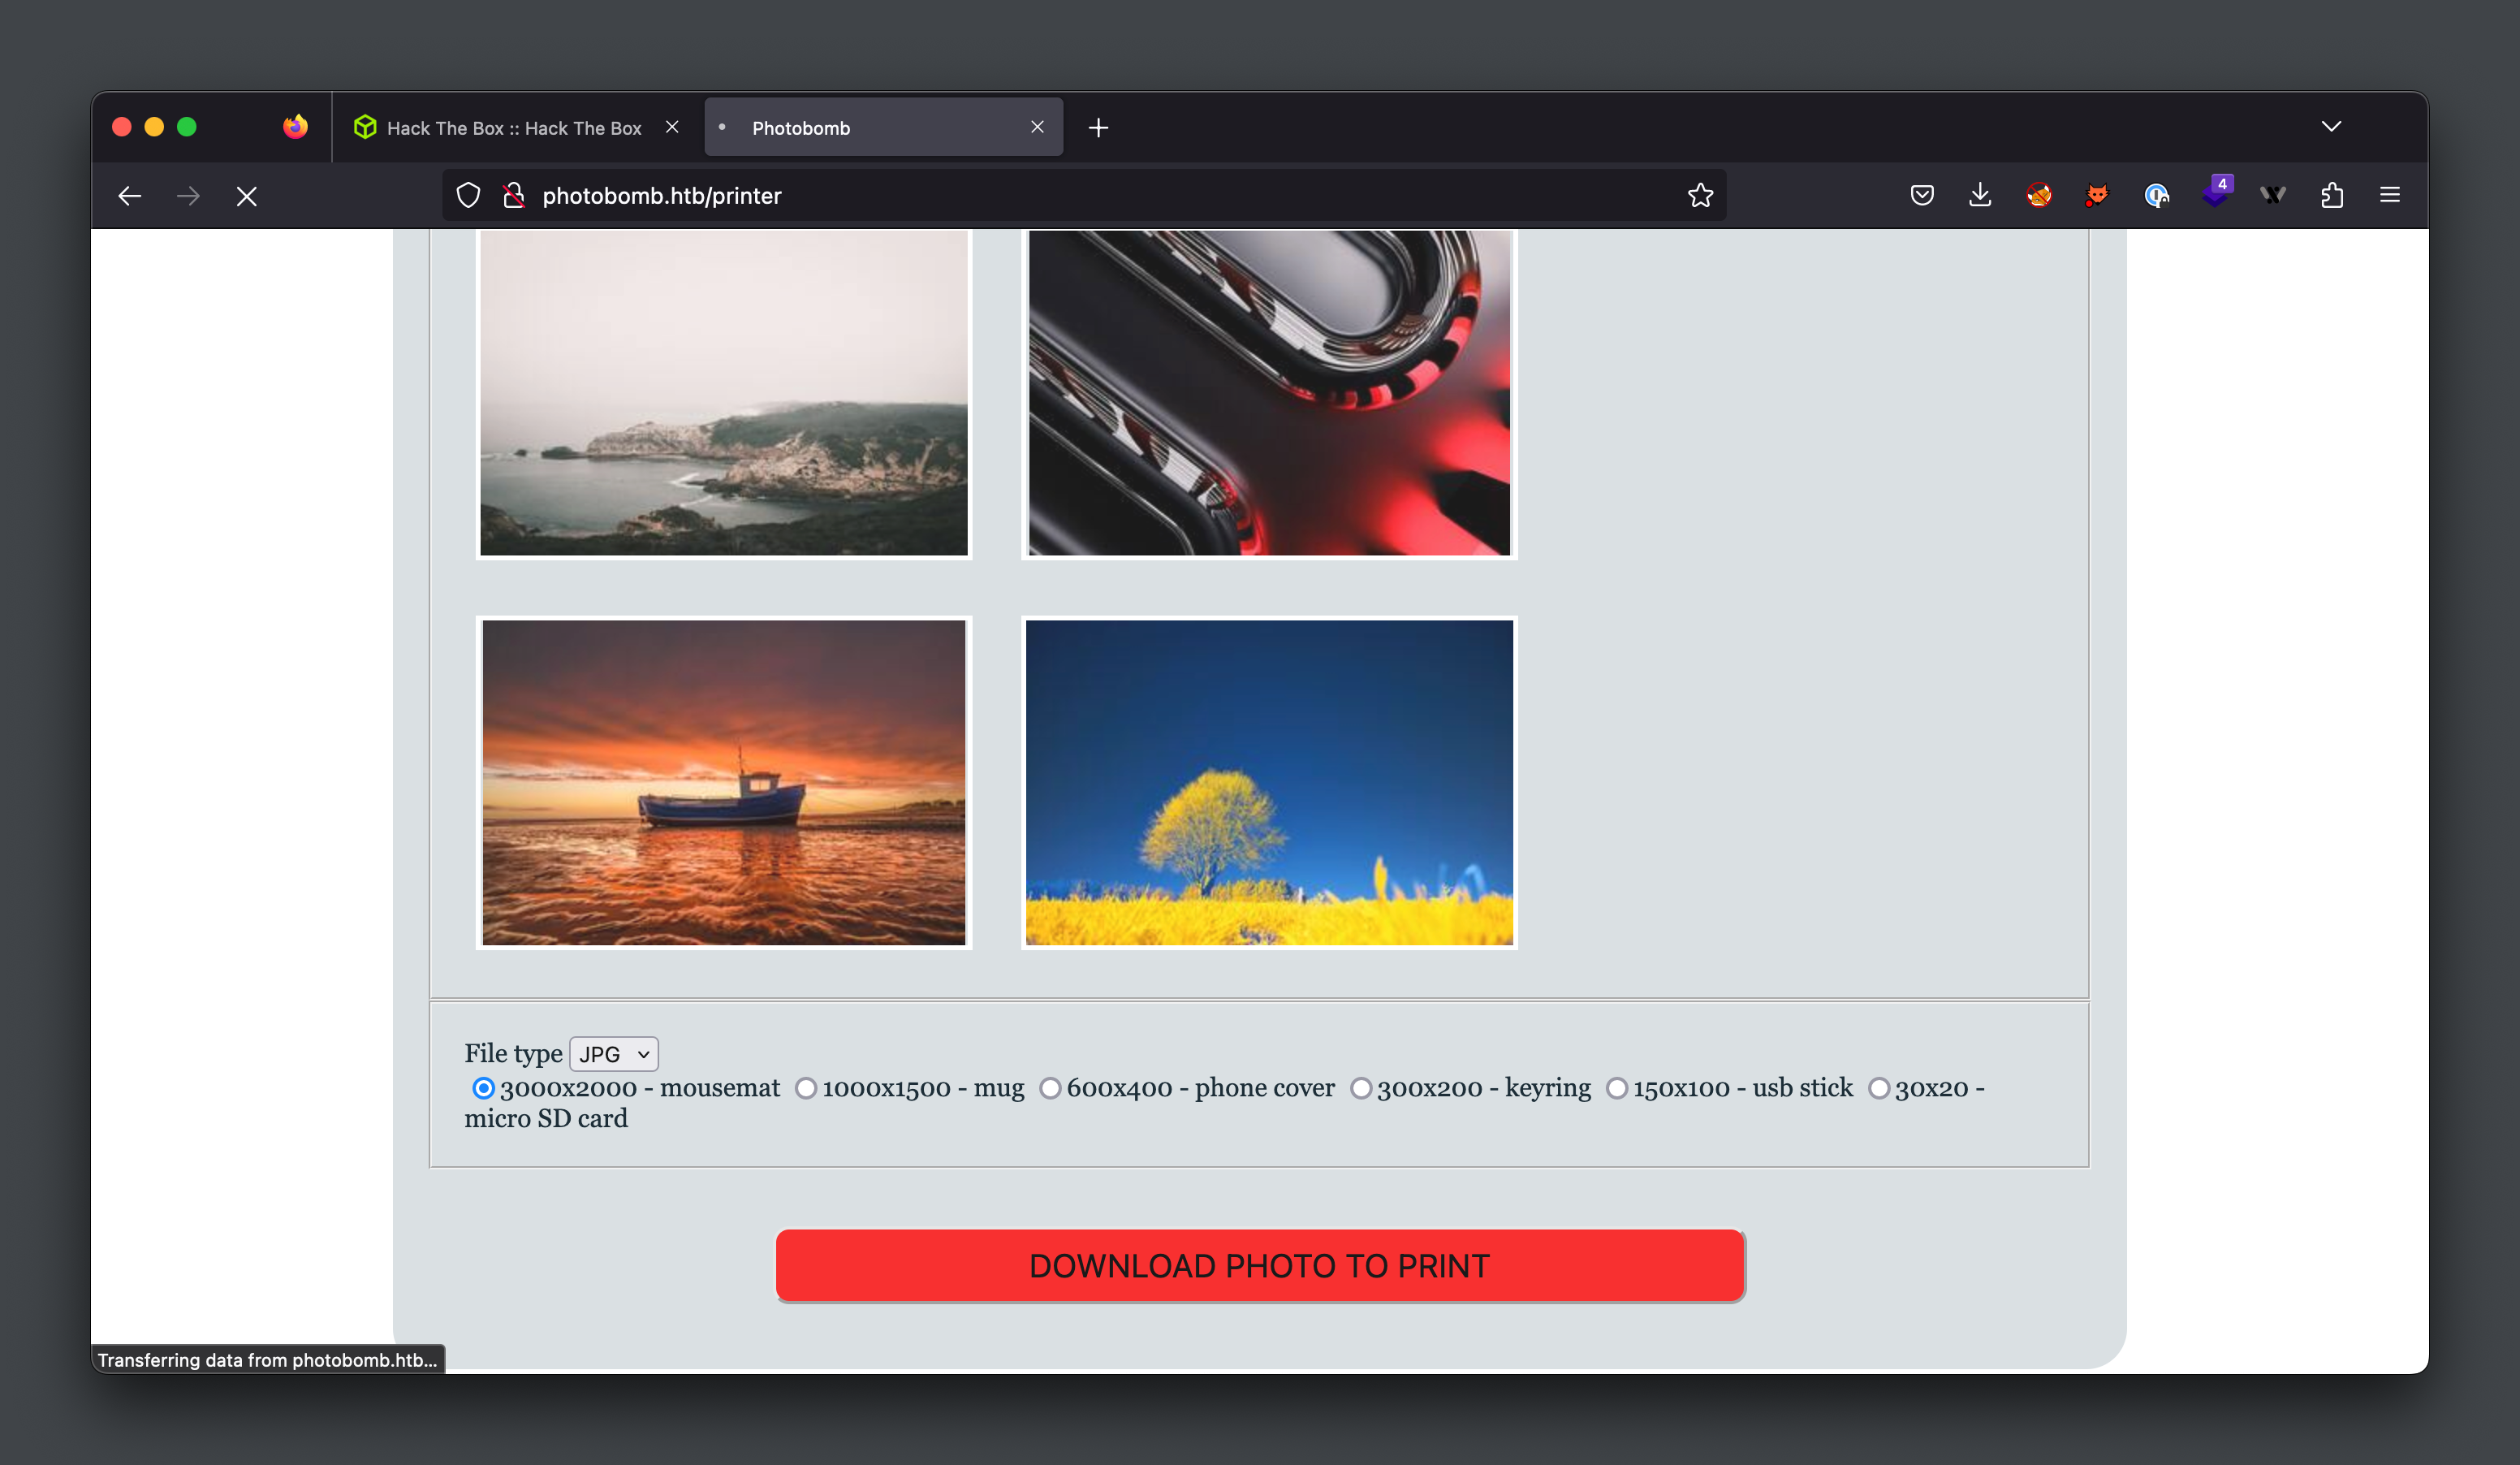Click the Firefox View icon
This screenshot has width=2520, height=1465.
pos(295,127)
